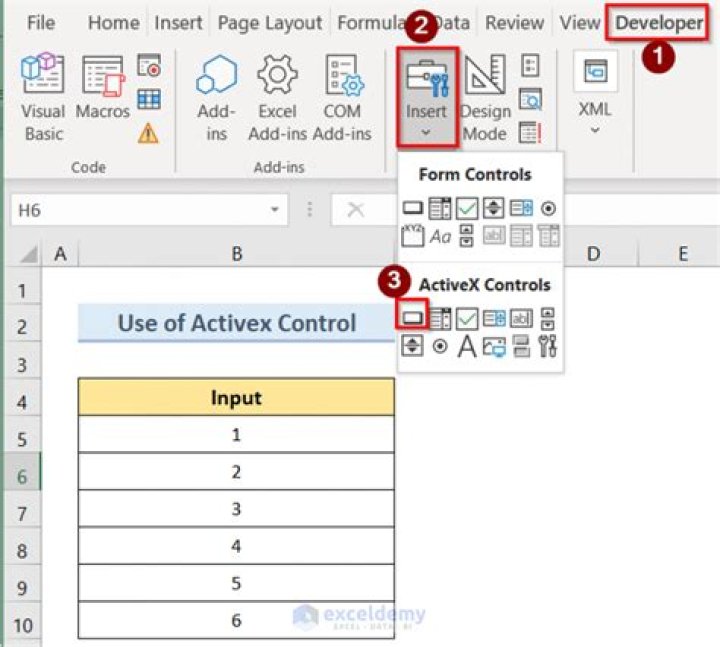Insert Form Controls check box

[x=467, y=209]
